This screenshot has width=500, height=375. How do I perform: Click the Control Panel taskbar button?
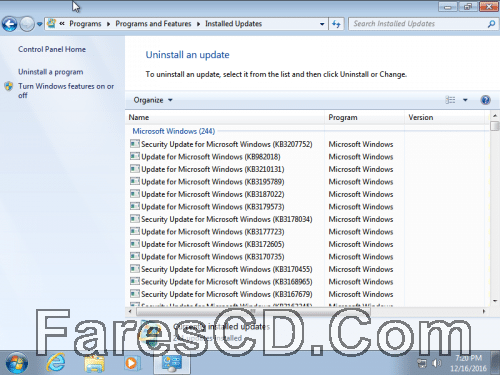(172, 363)
